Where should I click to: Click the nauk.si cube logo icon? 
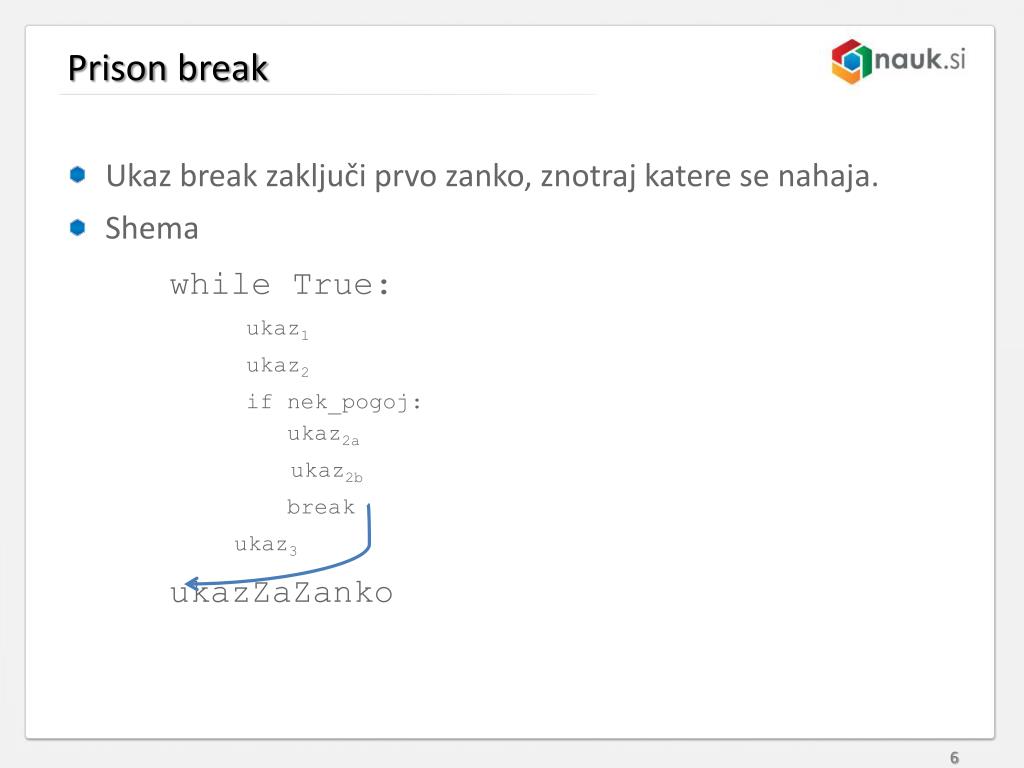point(852,61)
